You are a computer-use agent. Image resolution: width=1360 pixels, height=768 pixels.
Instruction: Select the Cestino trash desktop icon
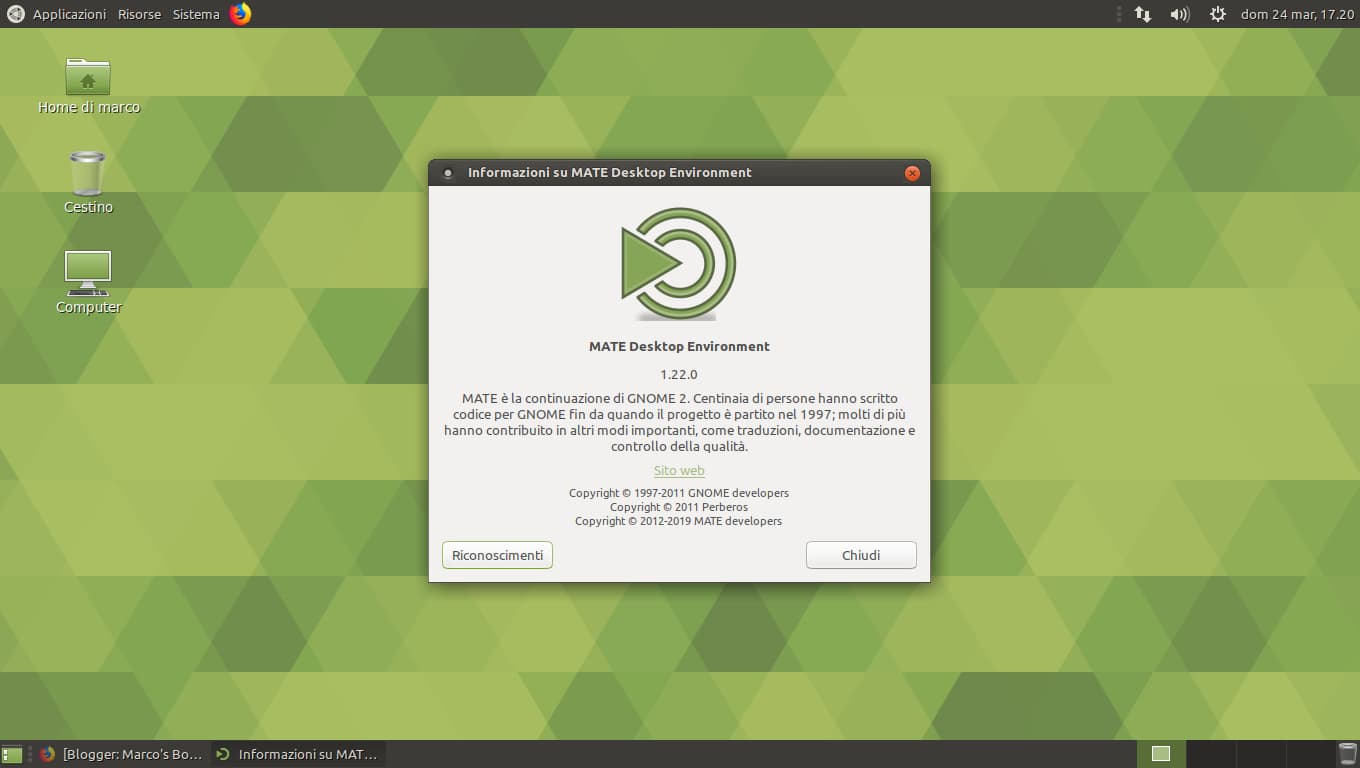pos(88,173)
